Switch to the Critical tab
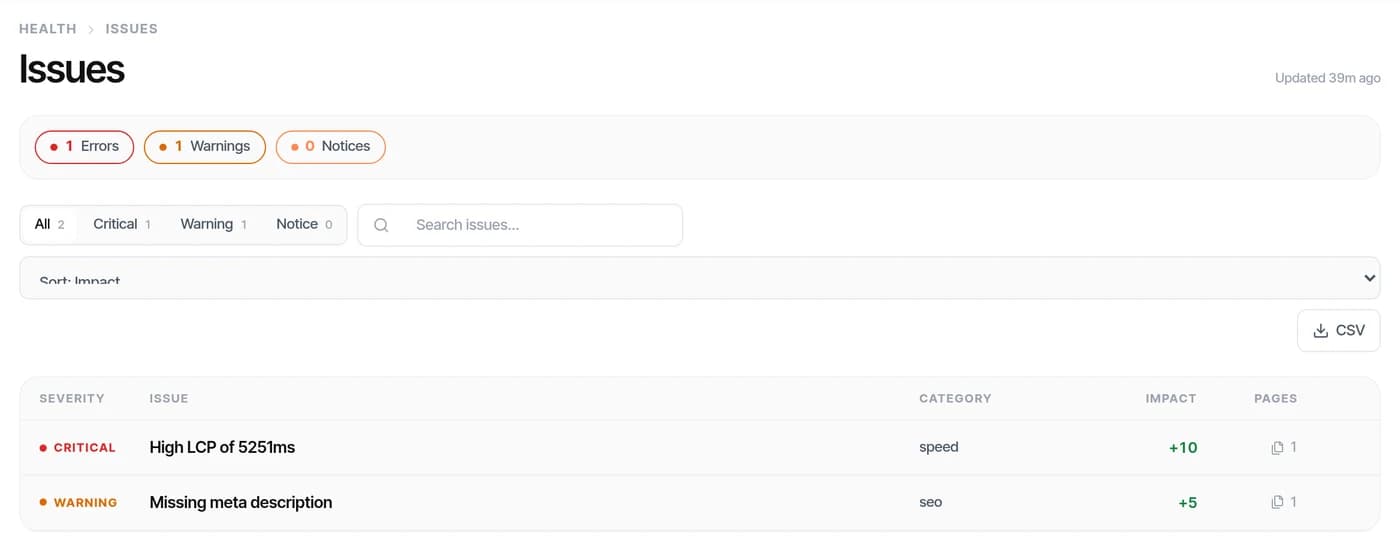The image size is (1400, 551). 121,224
